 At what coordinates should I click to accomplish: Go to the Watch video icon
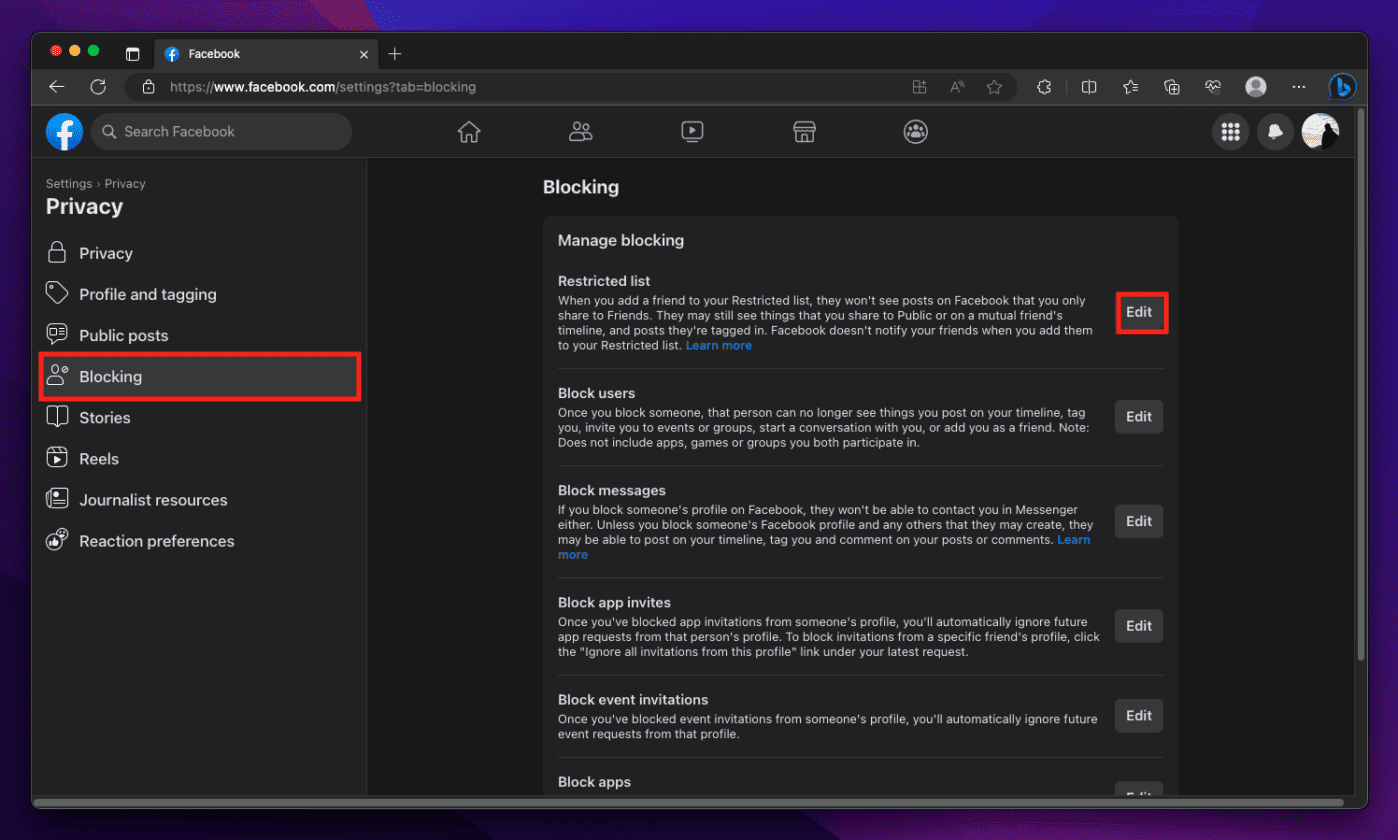692,132
